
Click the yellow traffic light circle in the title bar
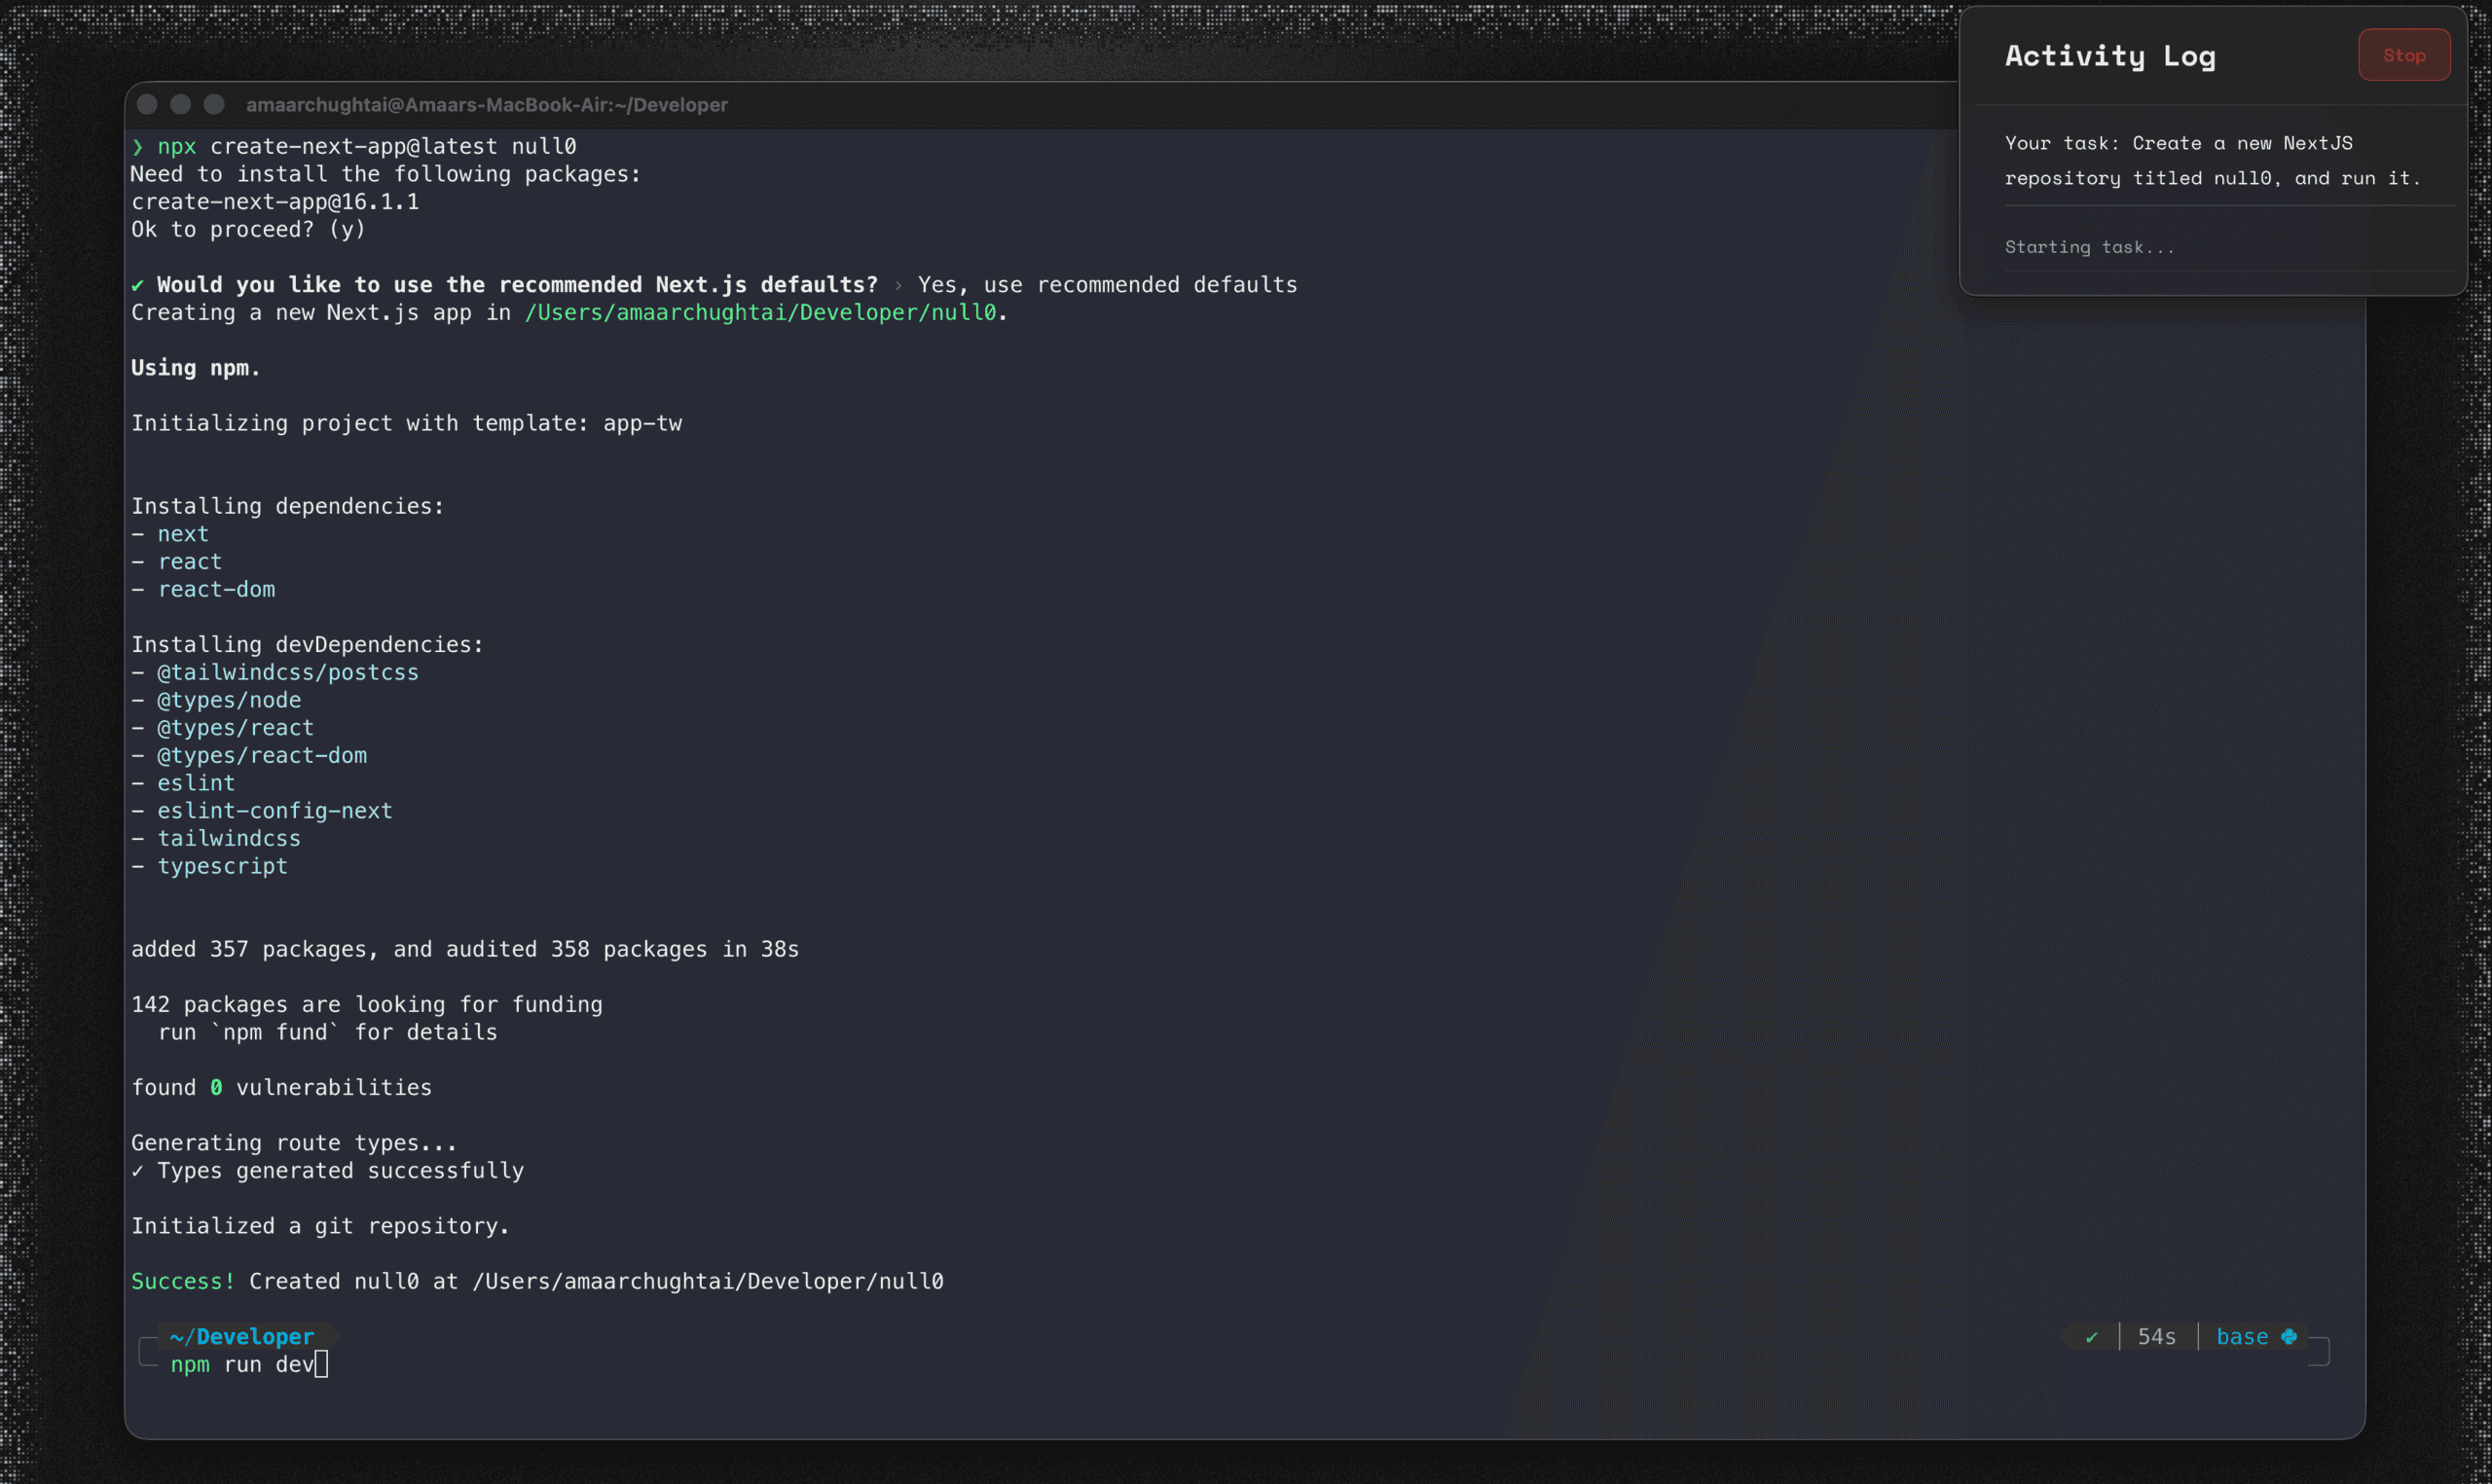click(x=180, y=104)
